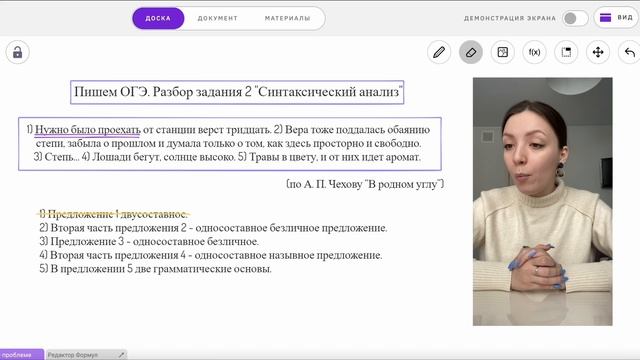Select the move/pan arrows tool
This screenshot has height=360, width=640.
(x=598, y=52)
